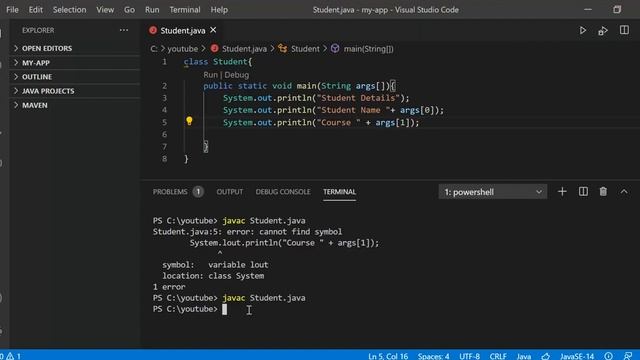Kill terminal with trash icon

click(x=603, y=191)
